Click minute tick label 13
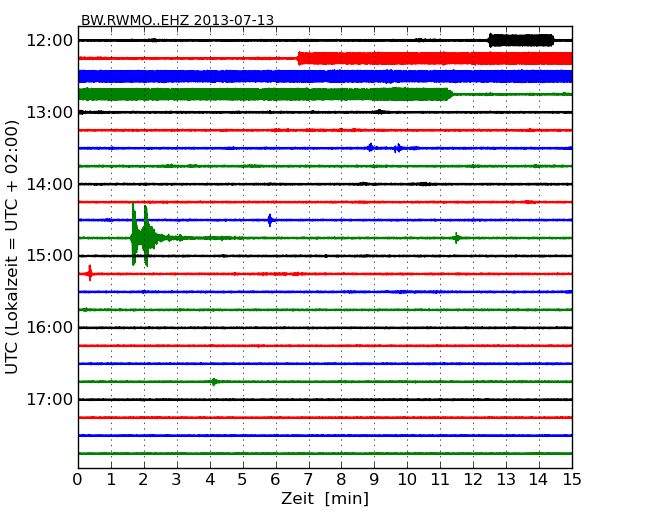The height and width of the screenshot is (520, 650). pyautogui.click(x=506, y=480)
